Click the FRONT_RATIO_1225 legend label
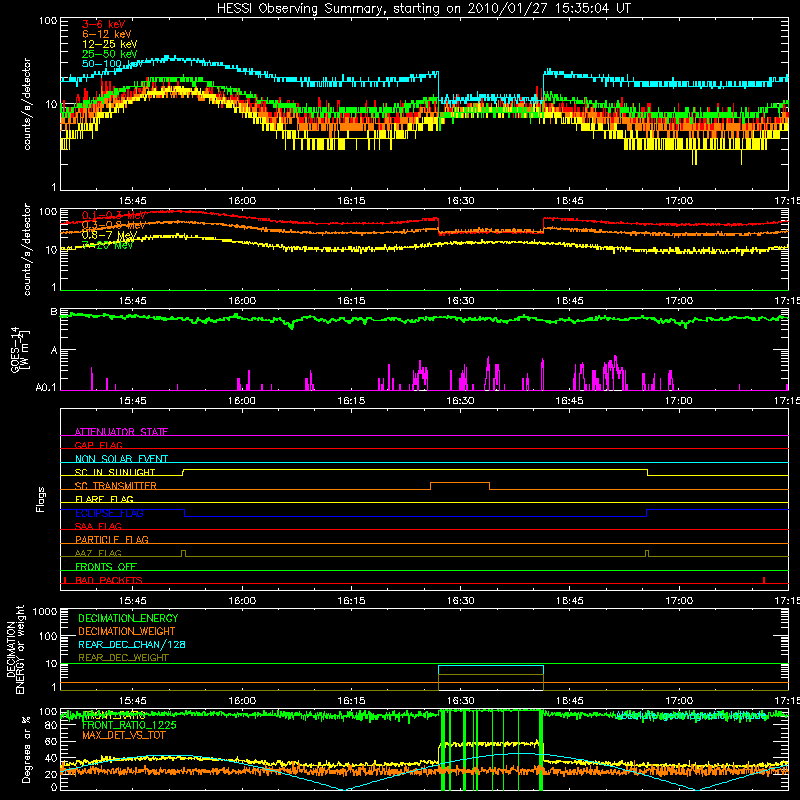This screenshot has height=800, width=800. [129, 725]
